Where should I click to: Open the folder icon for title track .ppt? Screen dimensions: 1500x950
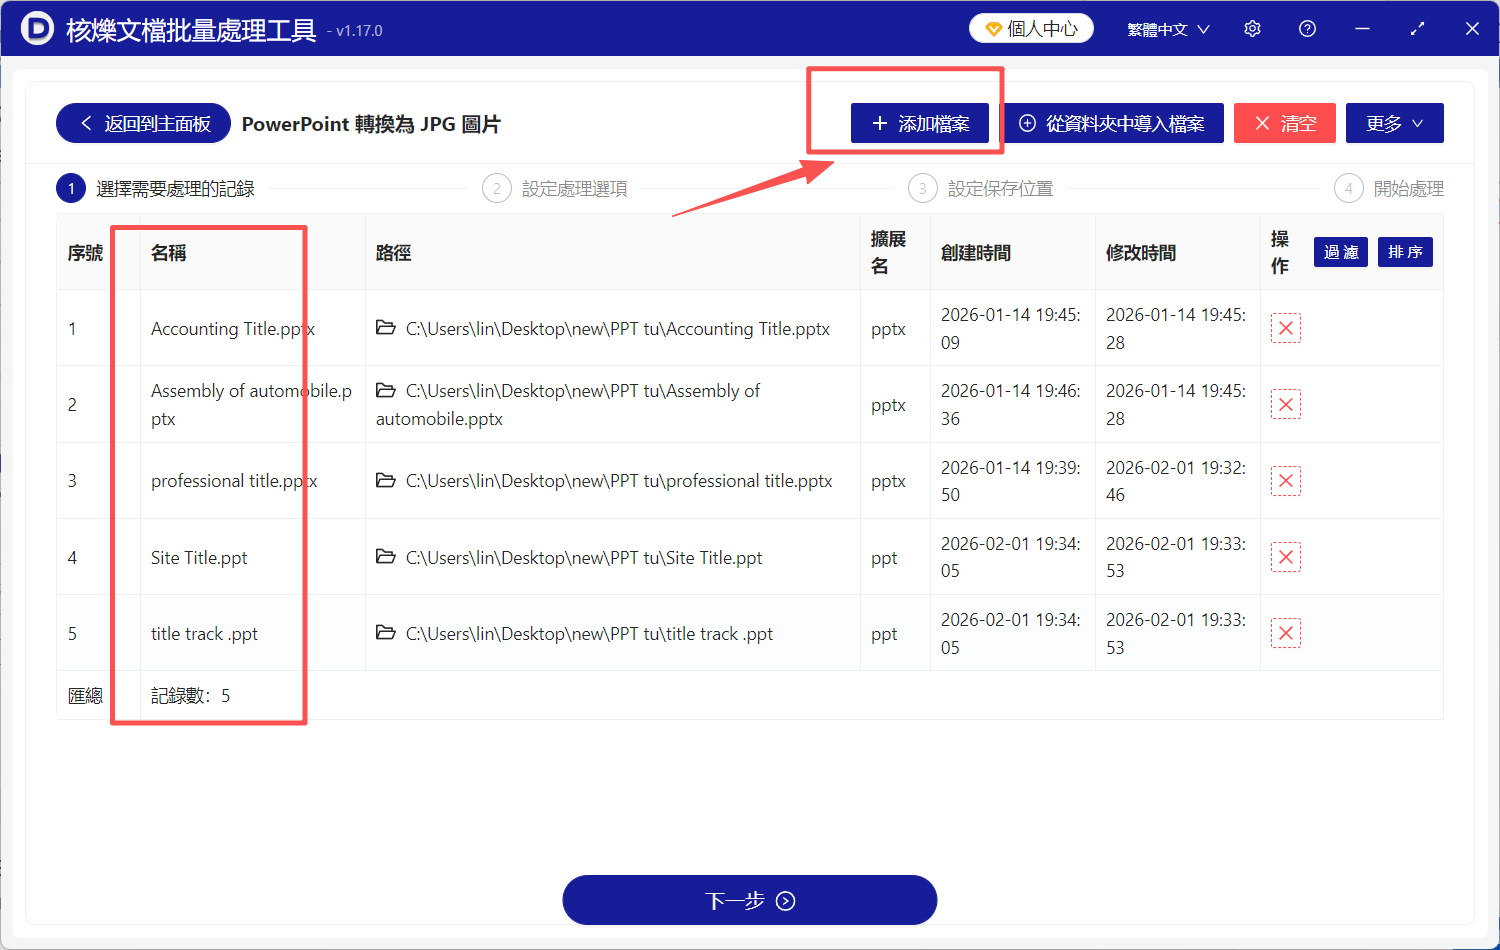pos(386,633)
